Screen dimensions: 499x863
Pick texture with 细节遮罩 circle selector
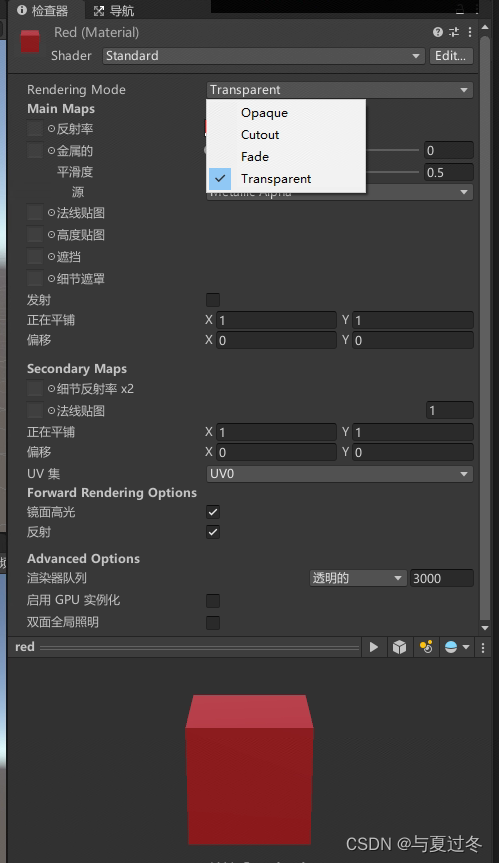point(51,279)
